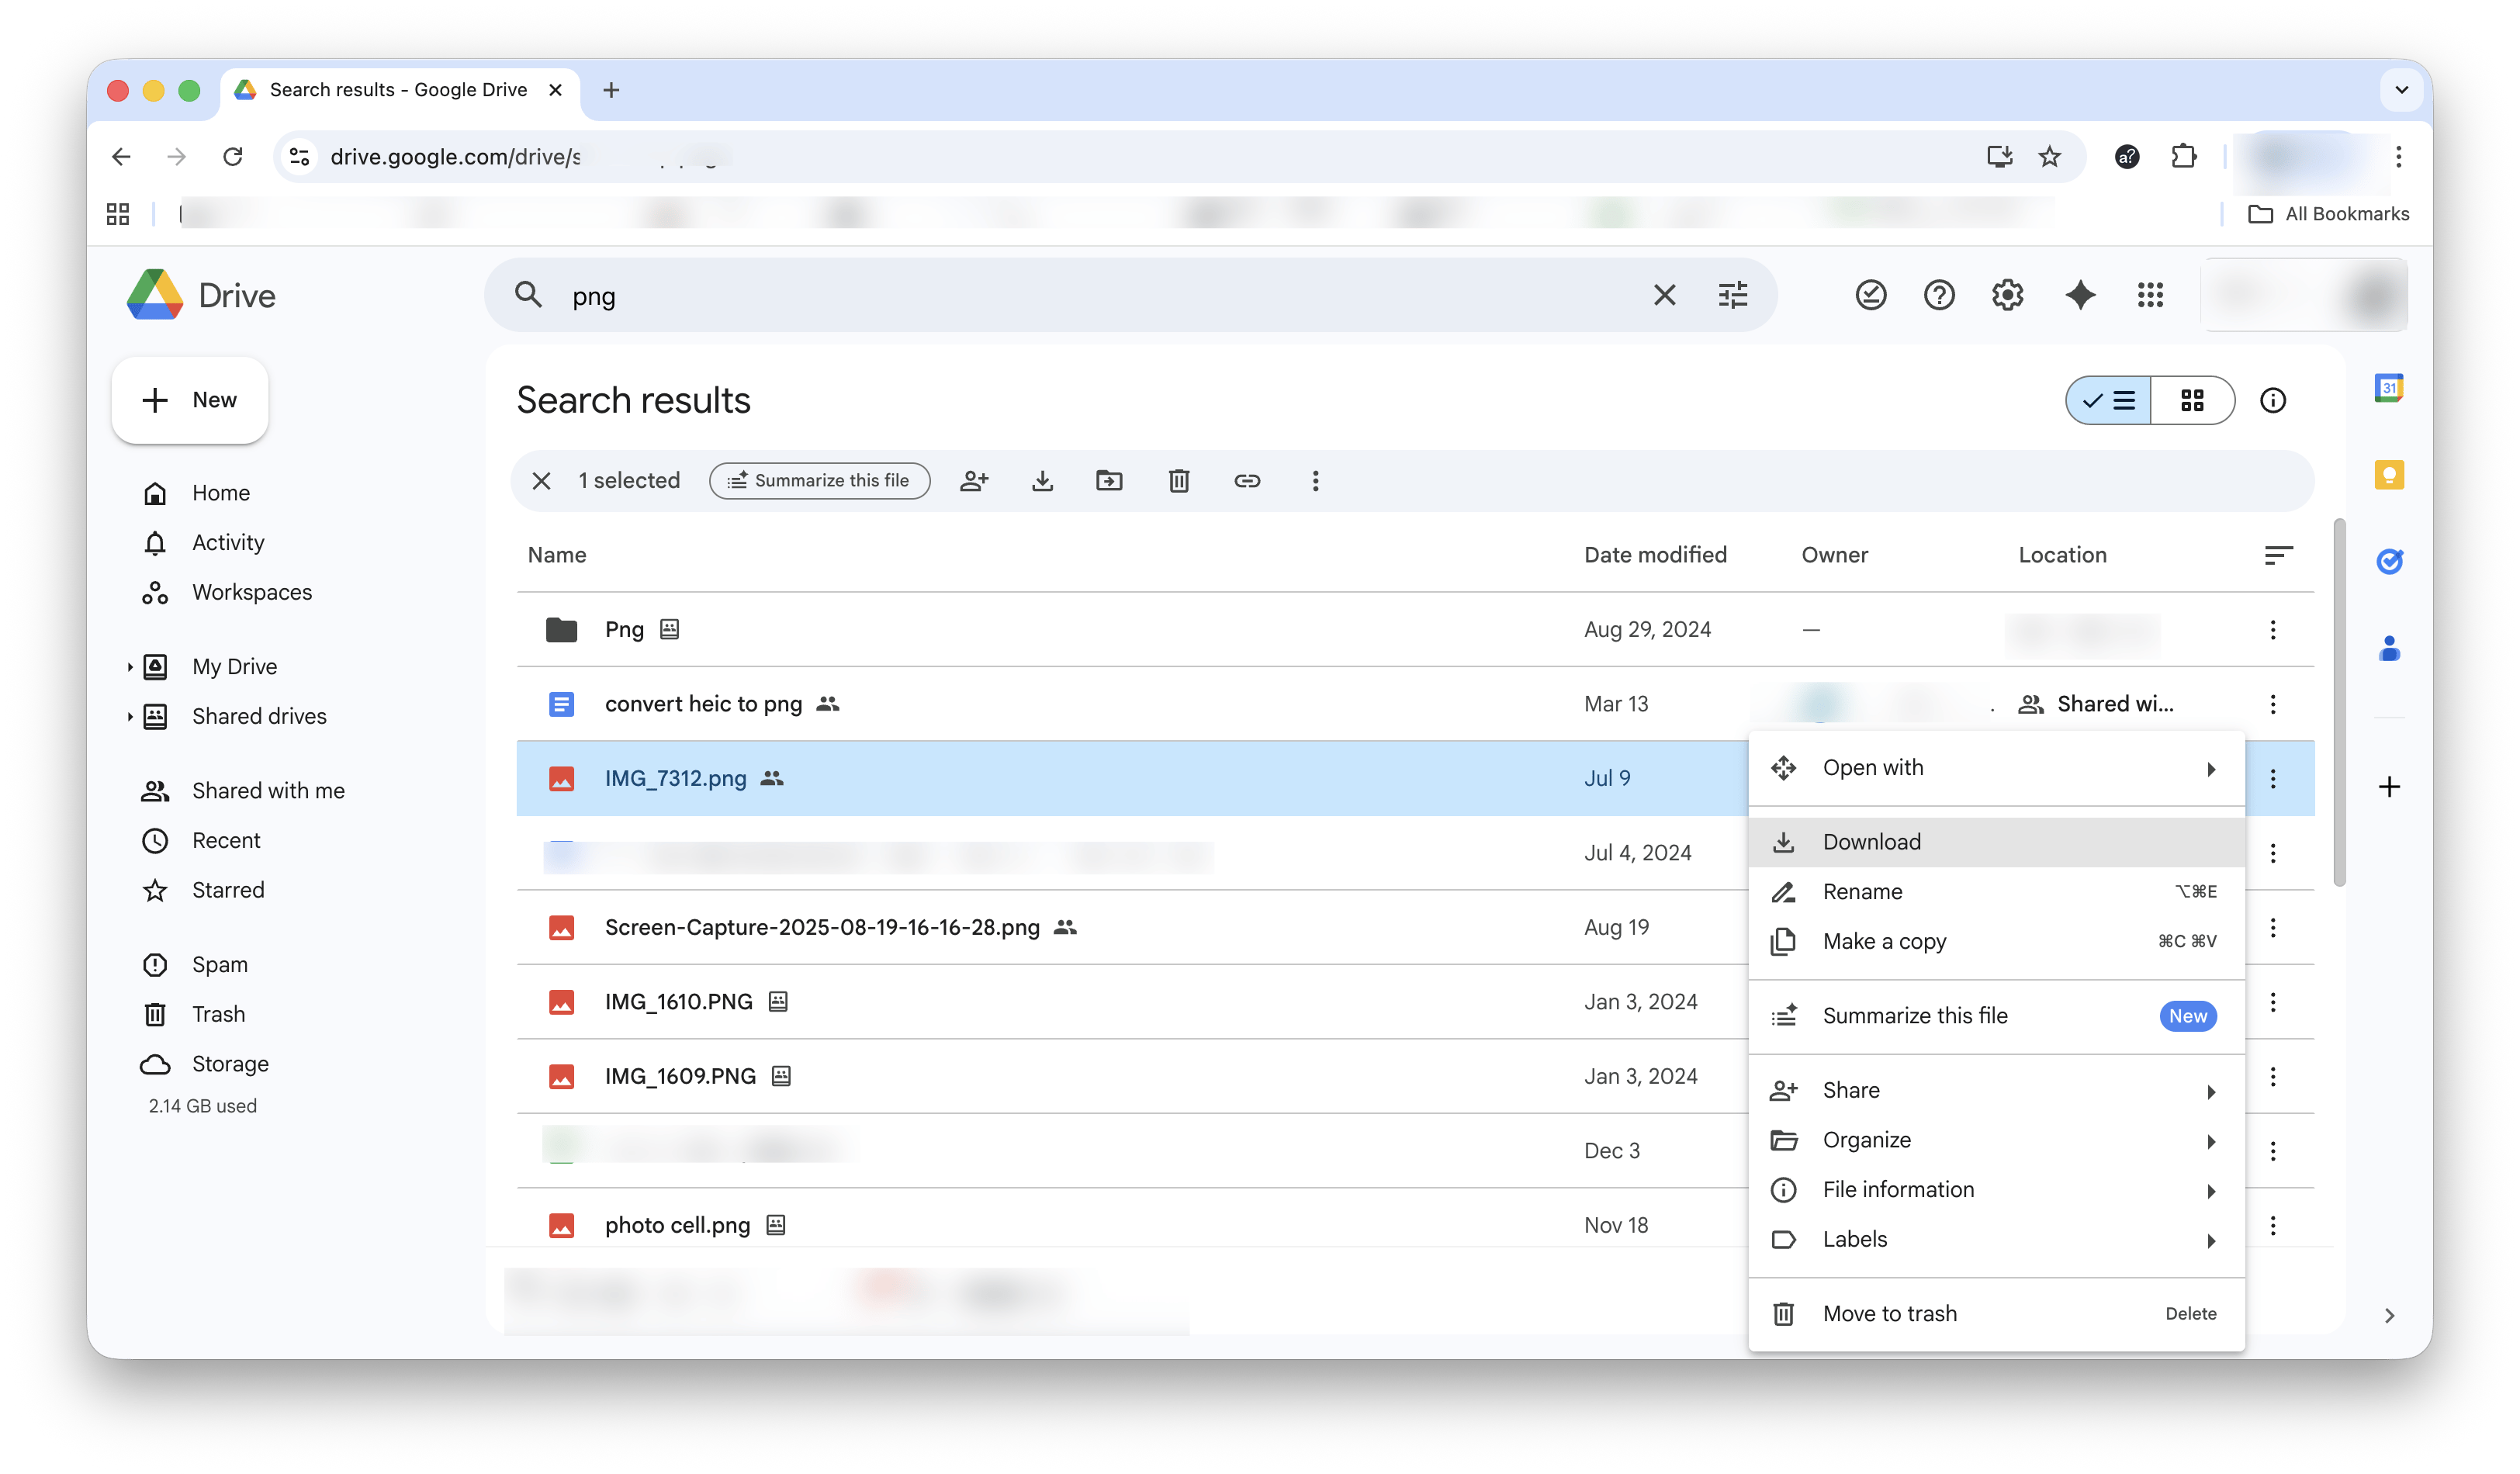
Task: Click the New button in the sidebar
Action: 190,400
